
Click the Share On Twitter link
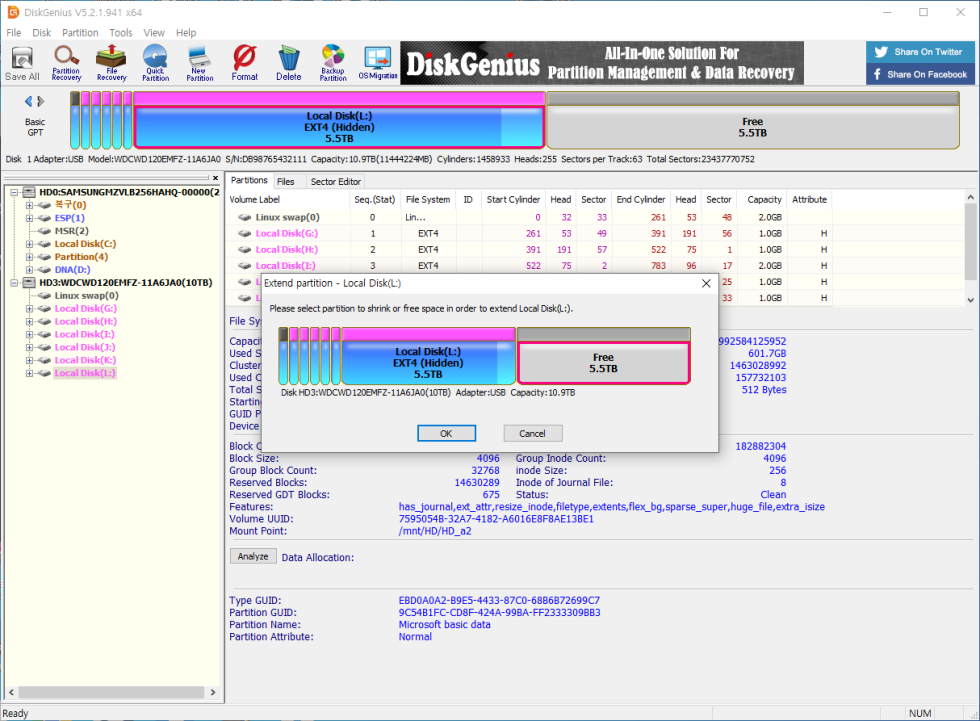[x=918, y=52]
